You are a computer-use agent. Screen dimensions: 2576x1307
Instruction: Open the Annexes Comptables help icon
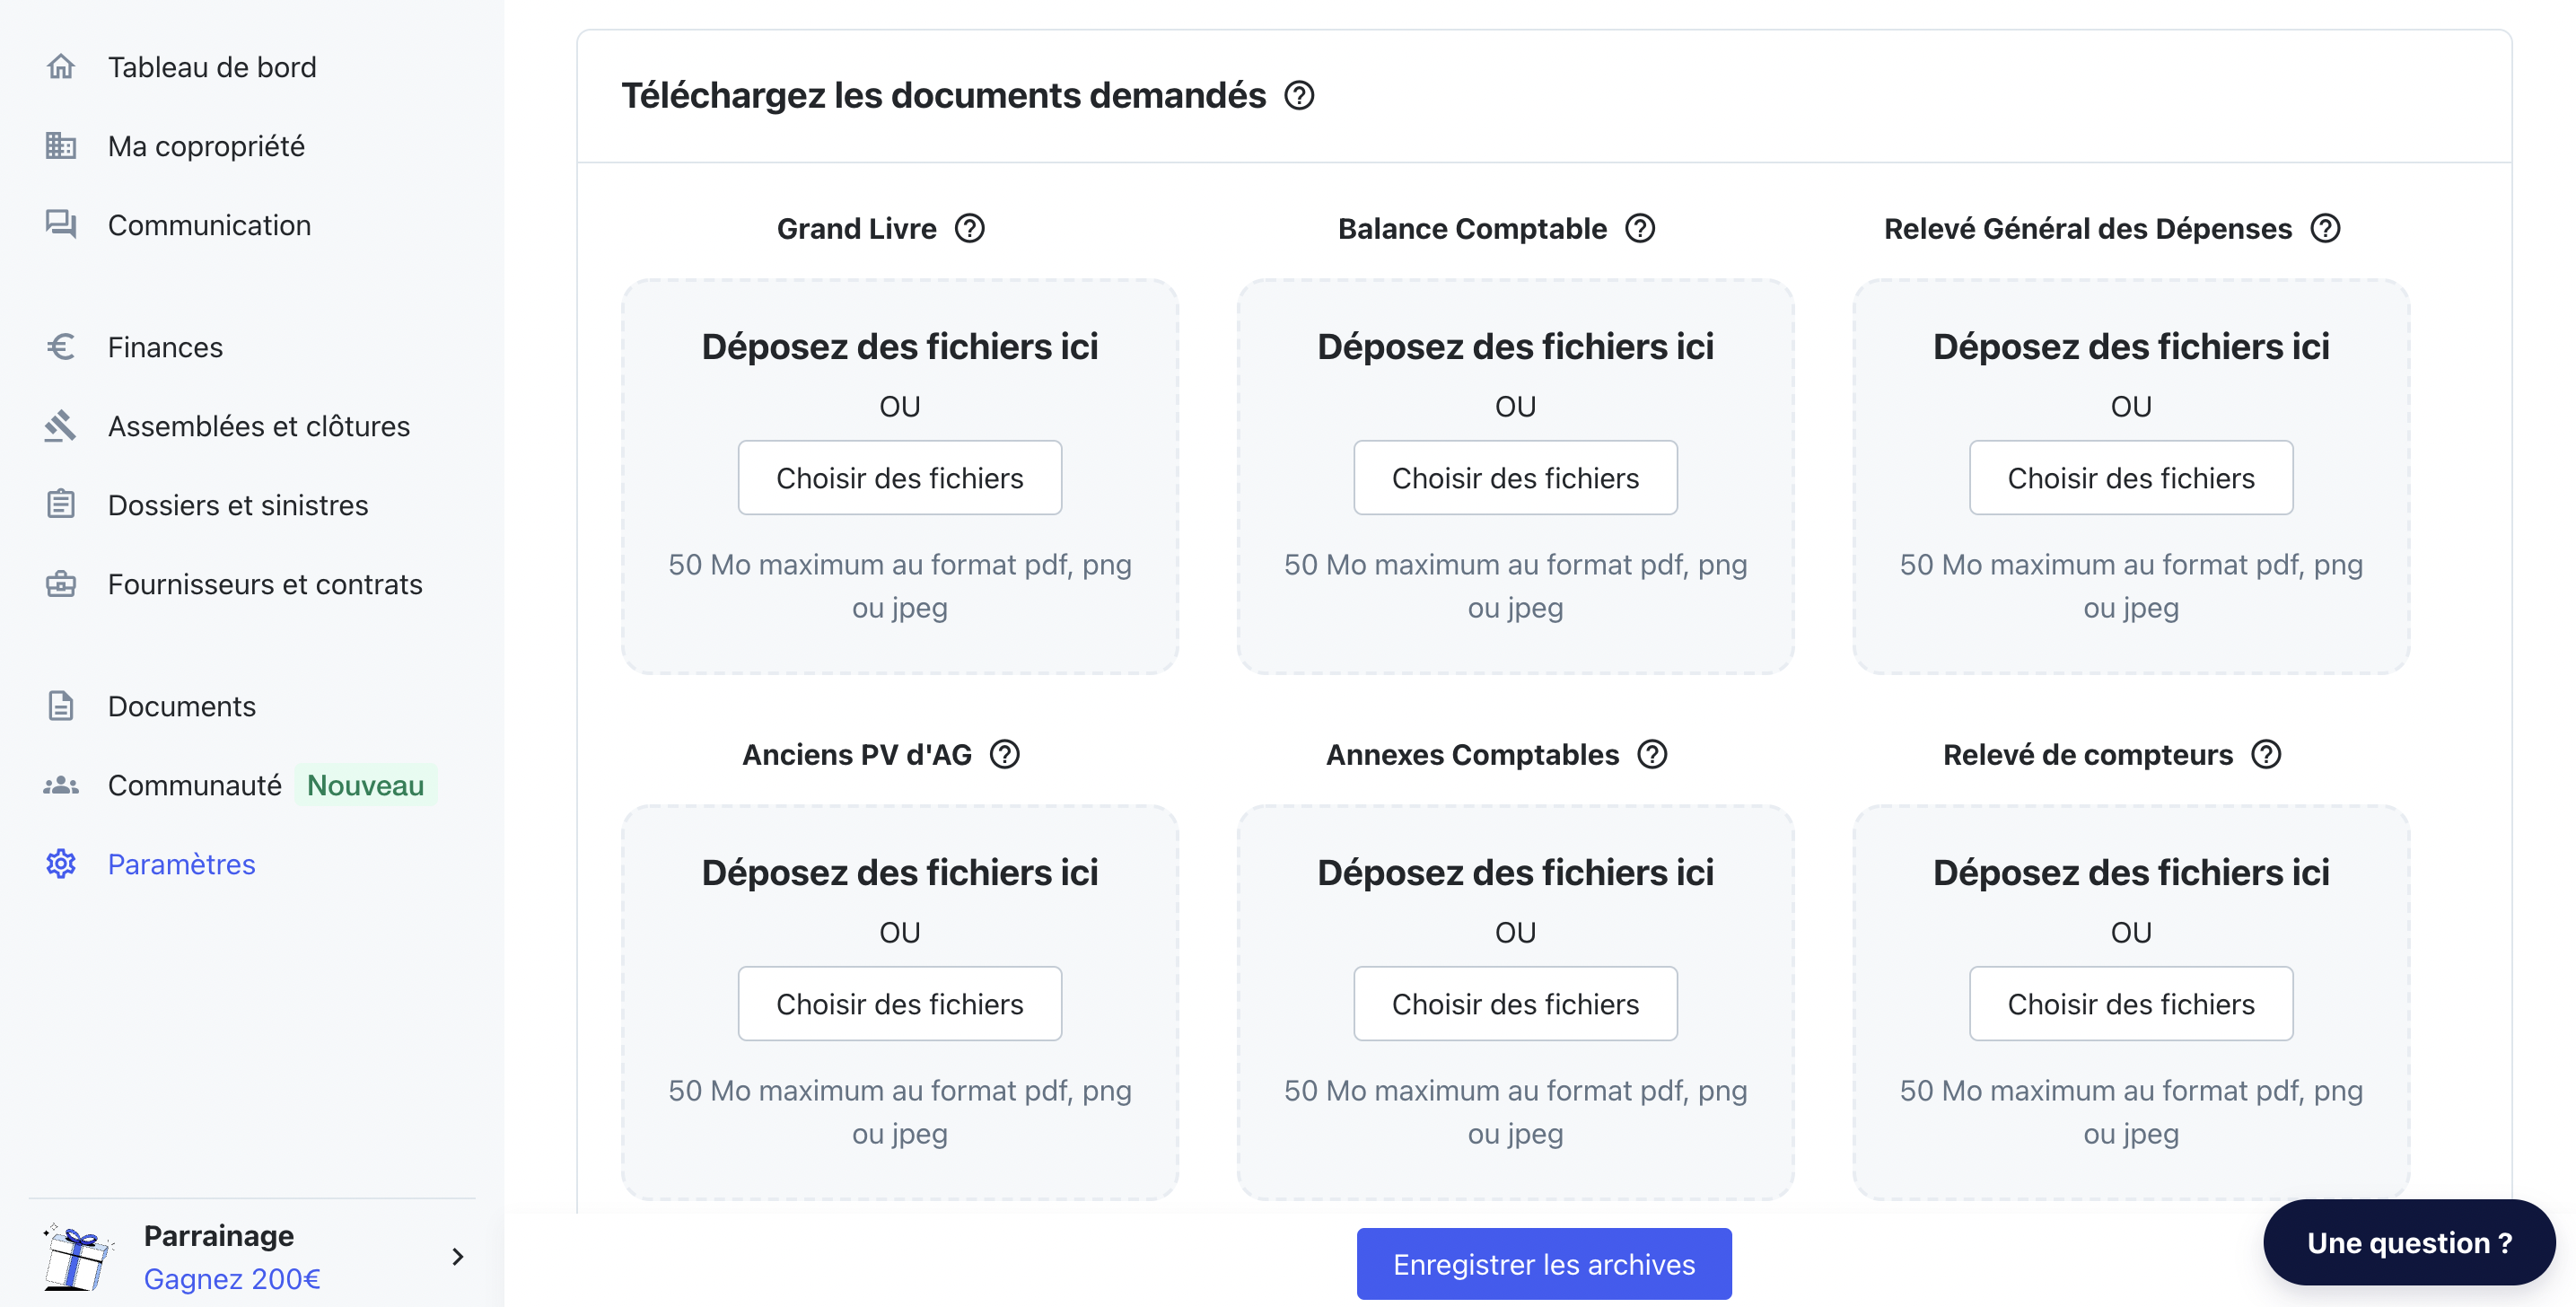[1652, 755]
